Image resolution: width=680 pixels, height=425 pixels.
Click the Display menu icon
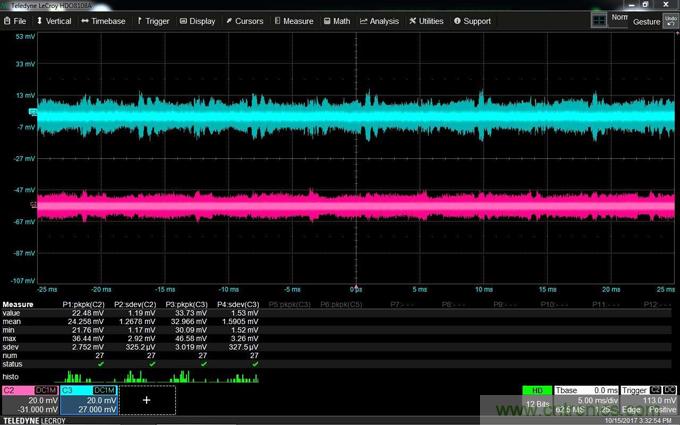click(183, 21)
